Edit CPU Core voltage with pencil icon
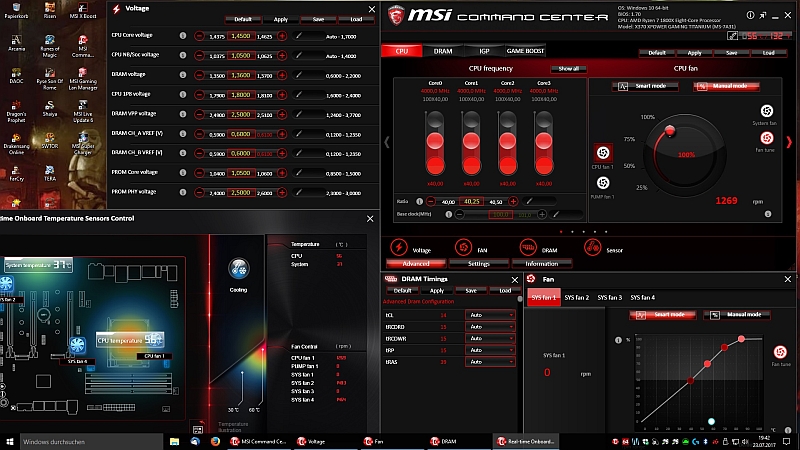The image size is (800, 450). 299,36
